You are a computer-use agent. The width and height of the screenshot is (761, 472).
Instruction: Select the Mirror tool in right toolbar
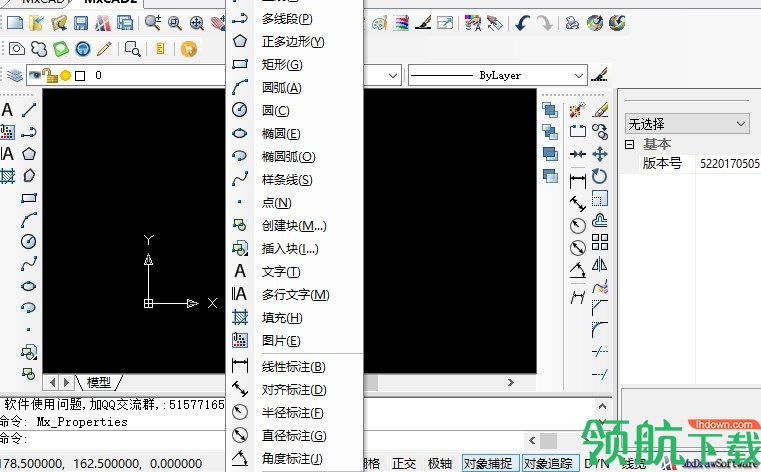[x=600, y=264]
